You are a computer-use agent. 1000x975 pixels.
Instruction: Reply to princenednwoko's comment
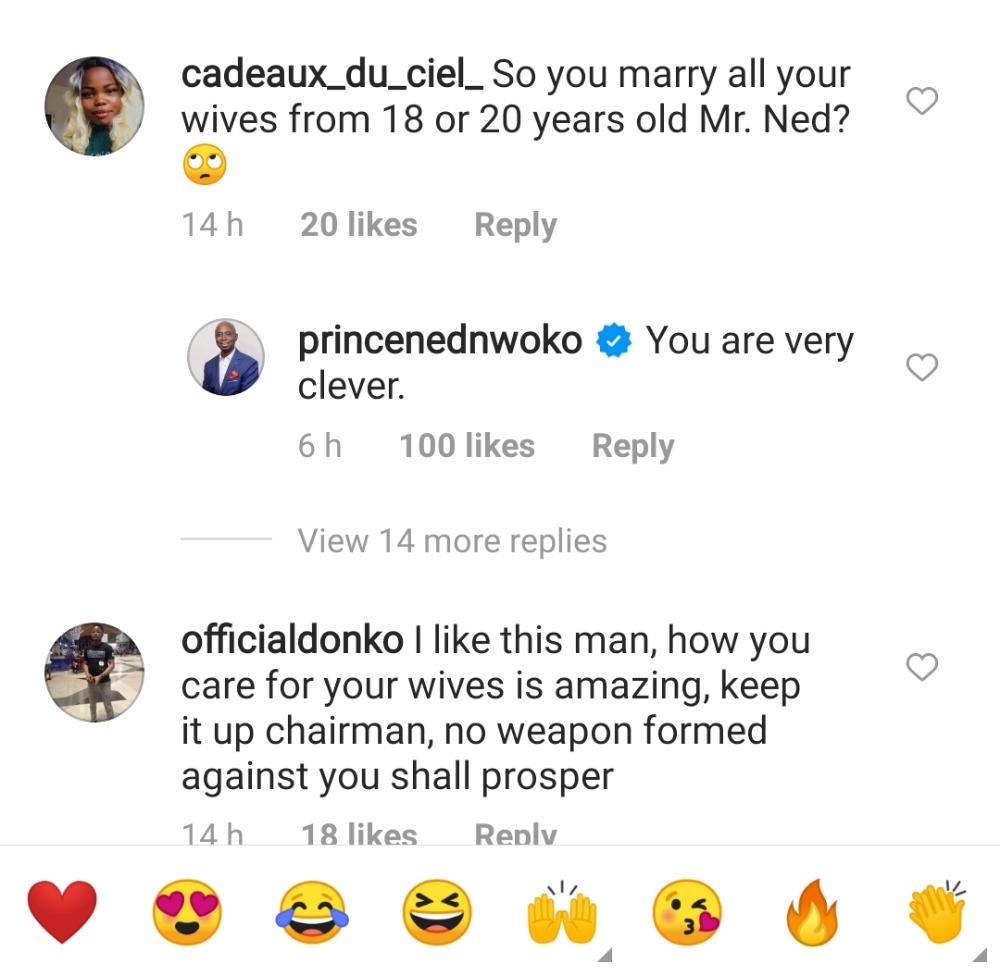point(633,446)
